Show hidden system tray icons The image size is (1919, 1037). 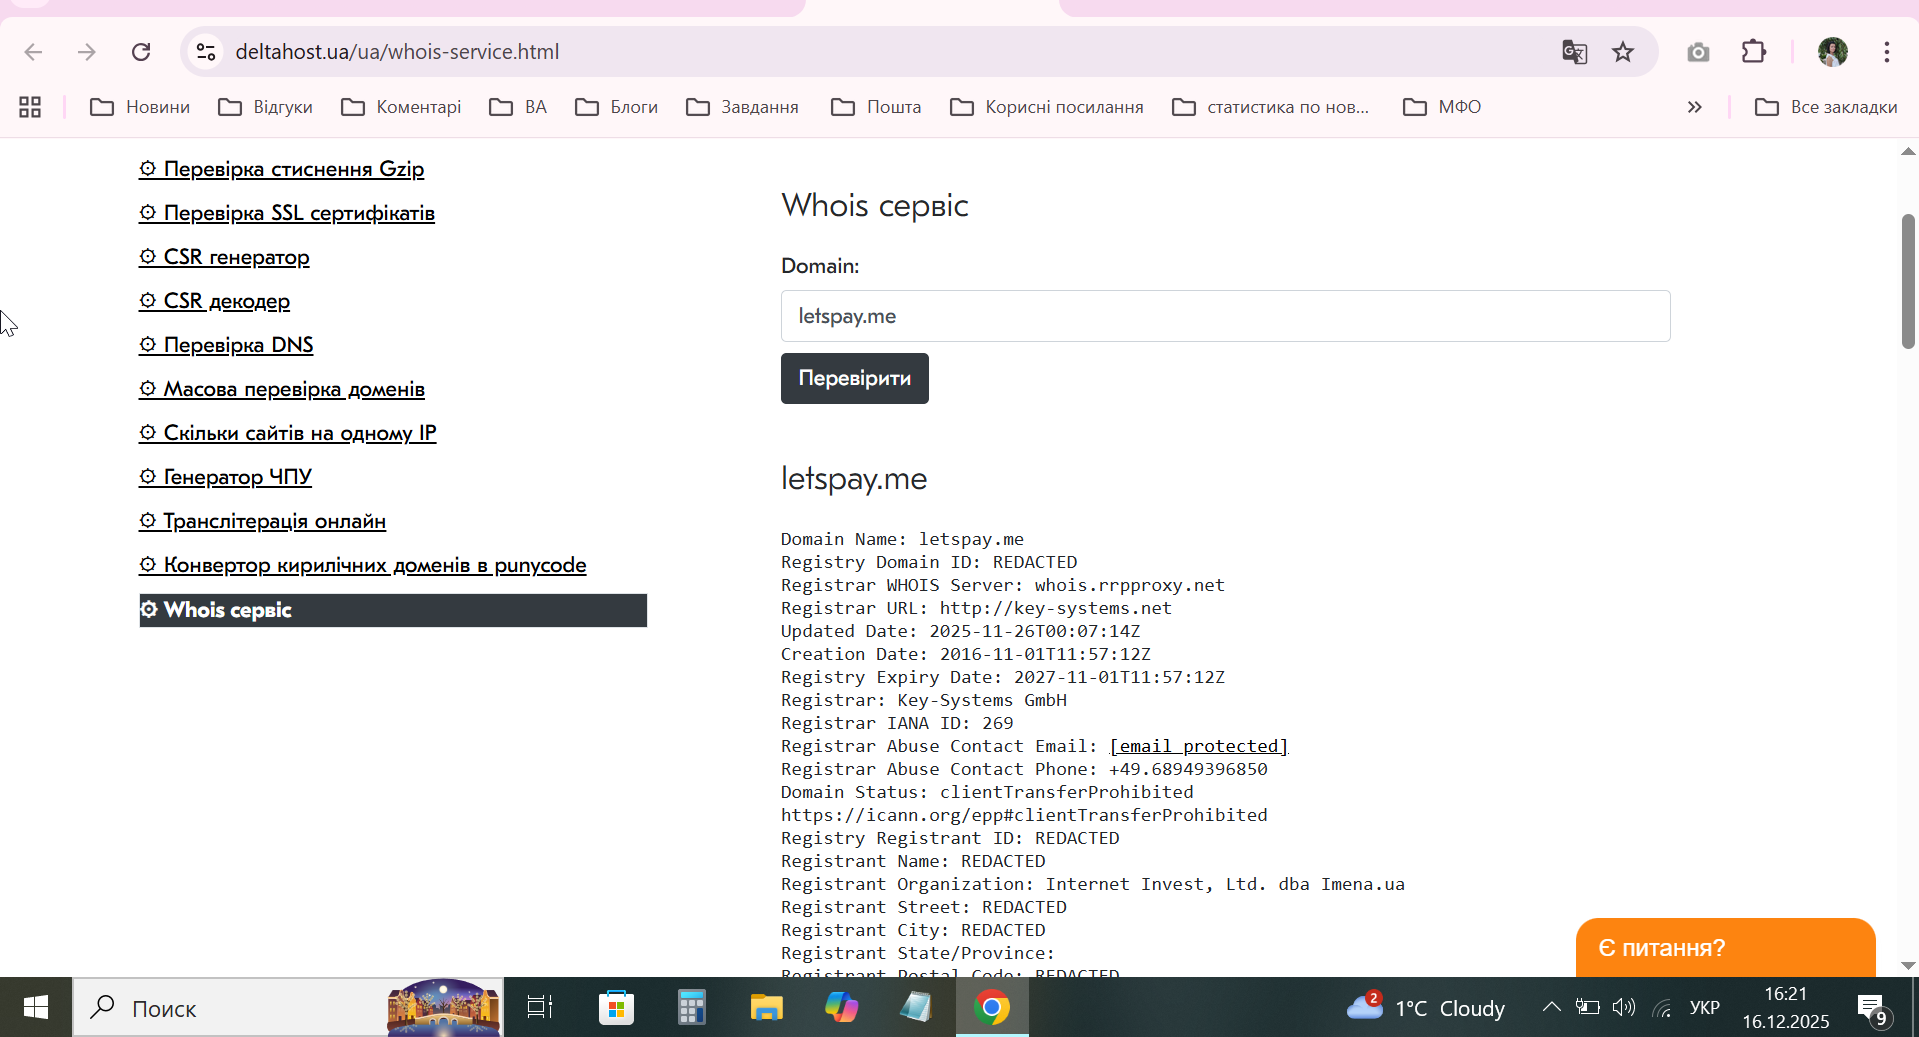(1551, 1007)
